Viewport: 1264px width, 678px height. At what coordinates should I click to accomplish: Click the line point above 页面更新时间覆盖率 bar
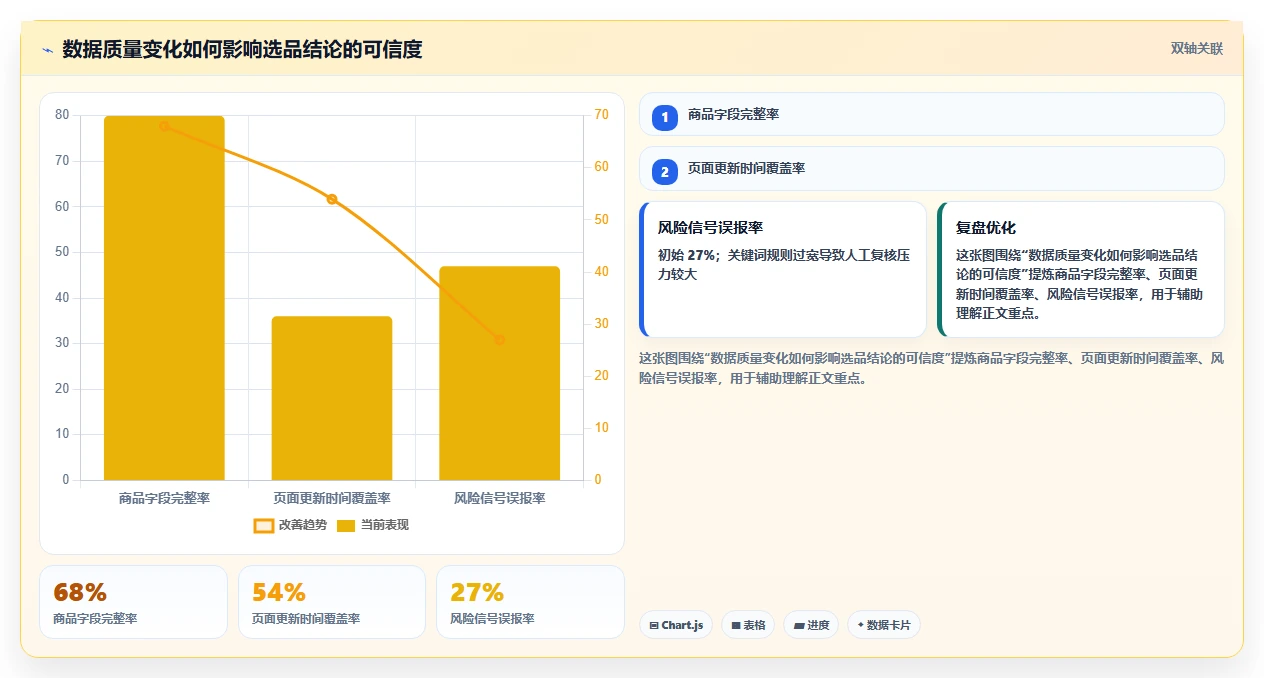332,199
